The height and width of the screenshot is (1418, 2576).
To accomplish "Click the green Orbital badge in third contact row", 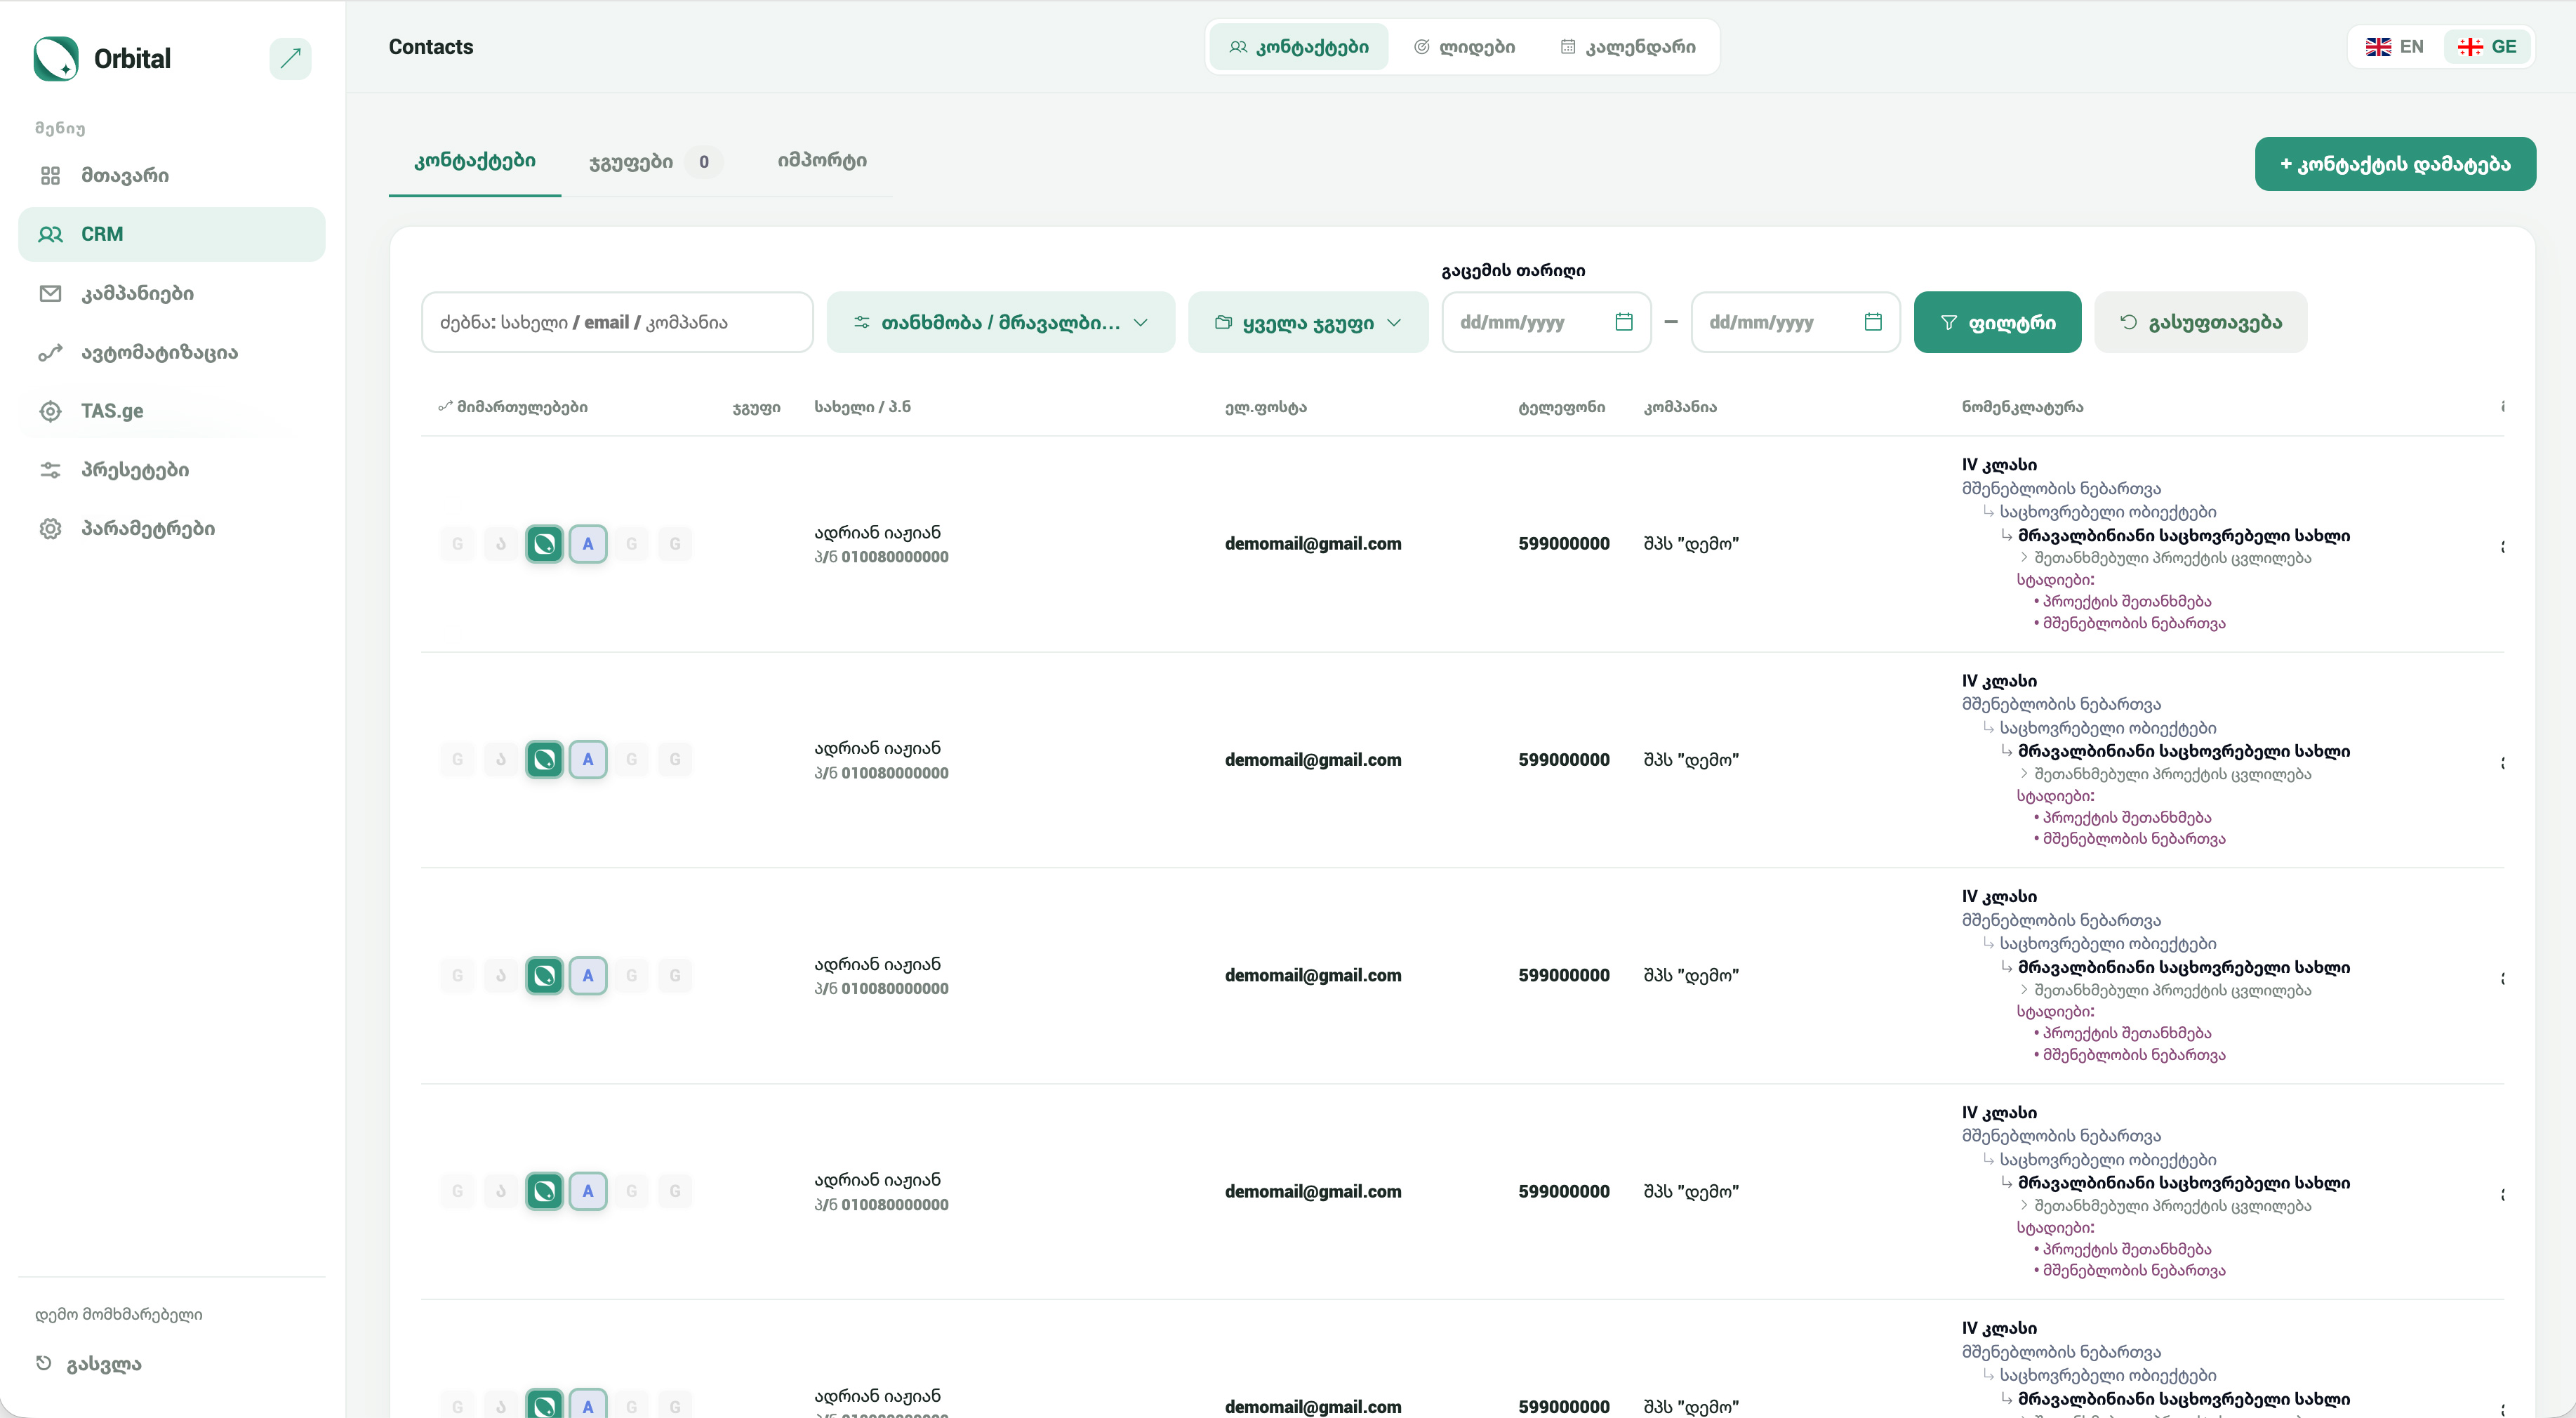I will click(x=544, y=975).
